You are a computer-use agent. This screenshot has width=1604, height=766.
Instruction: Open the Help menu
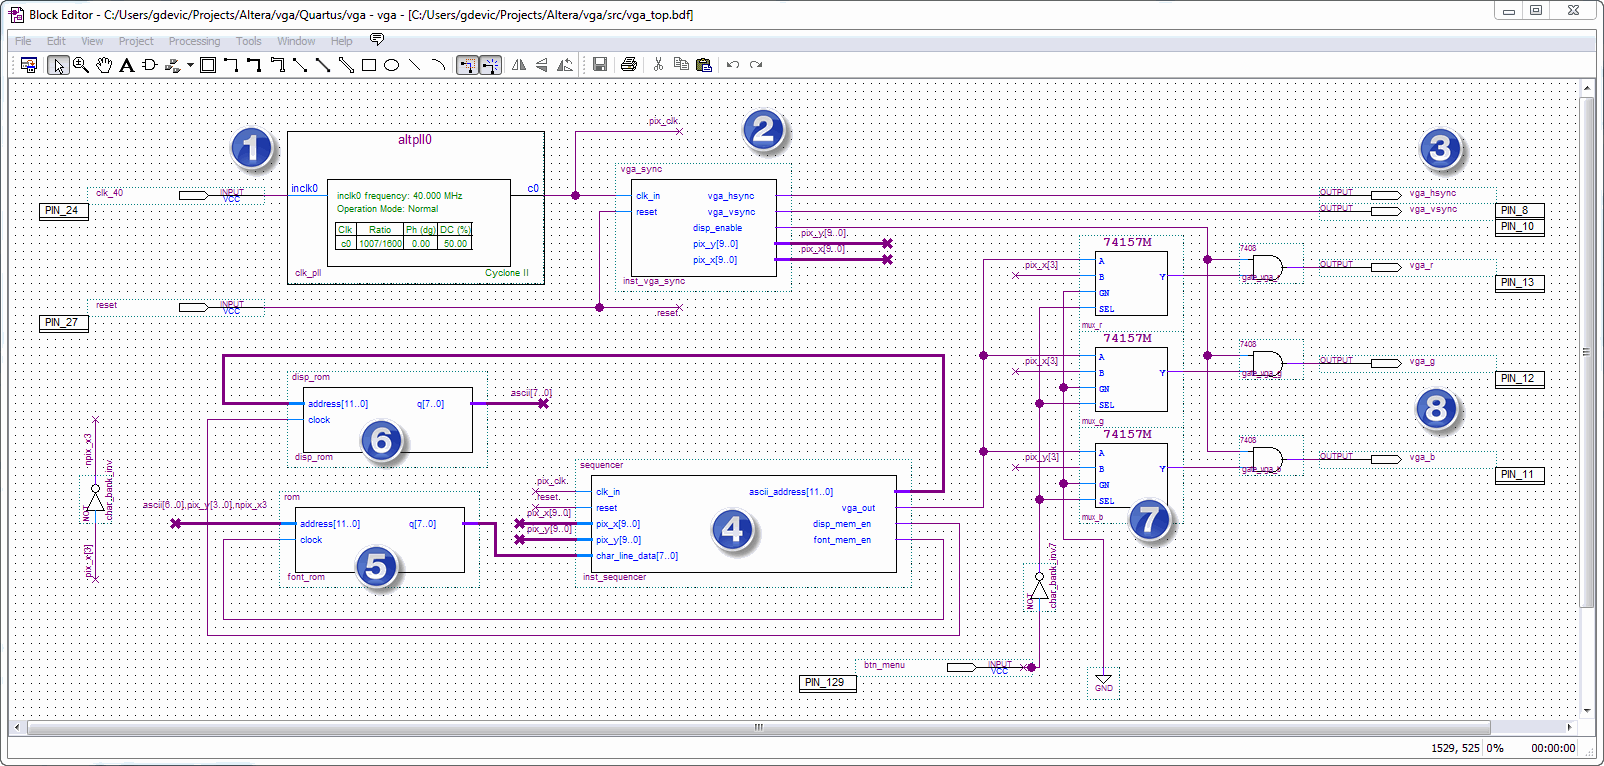point(341,41)
